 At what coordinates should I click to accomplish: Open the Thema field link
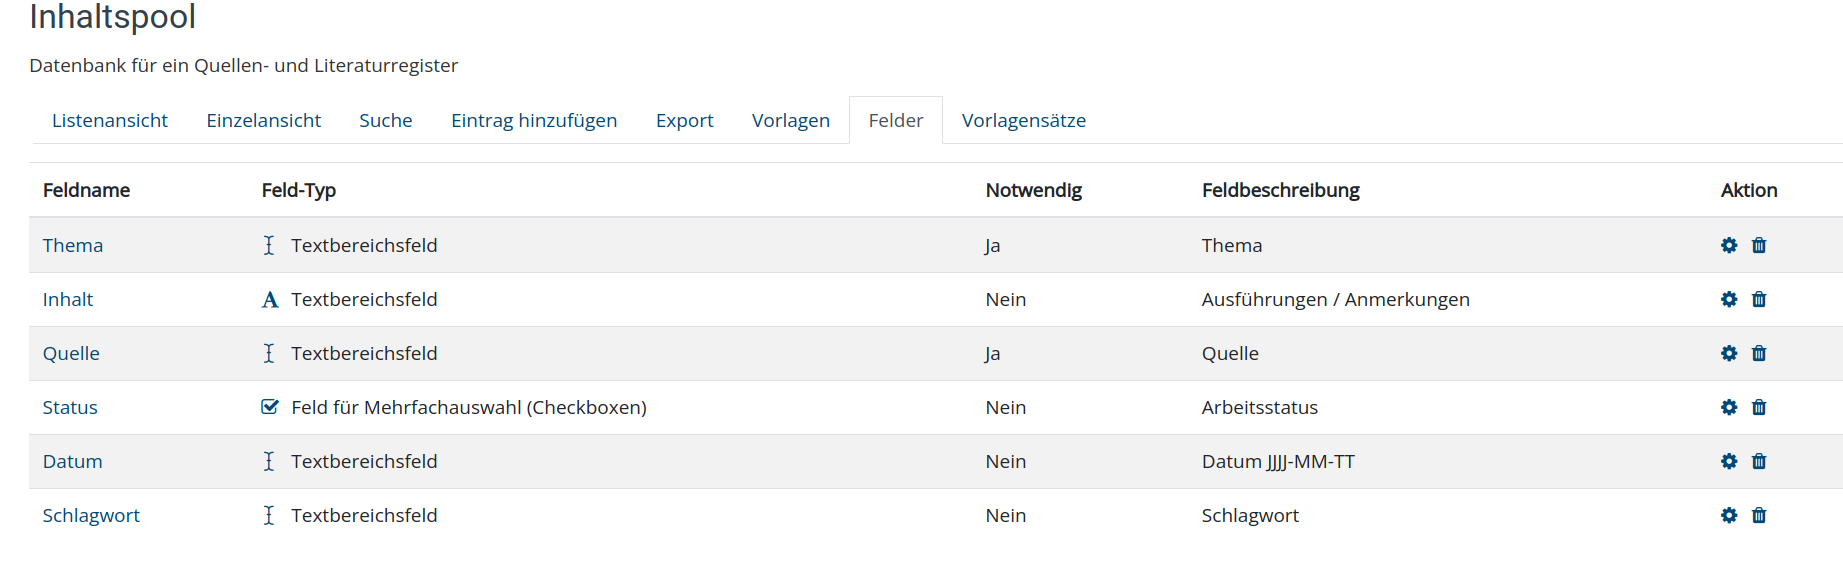tap(73, 245)
